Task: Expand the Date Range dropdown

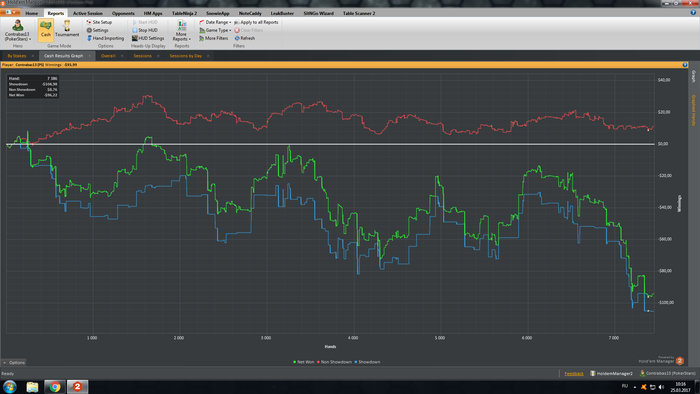Action: [x=215, y=22]
